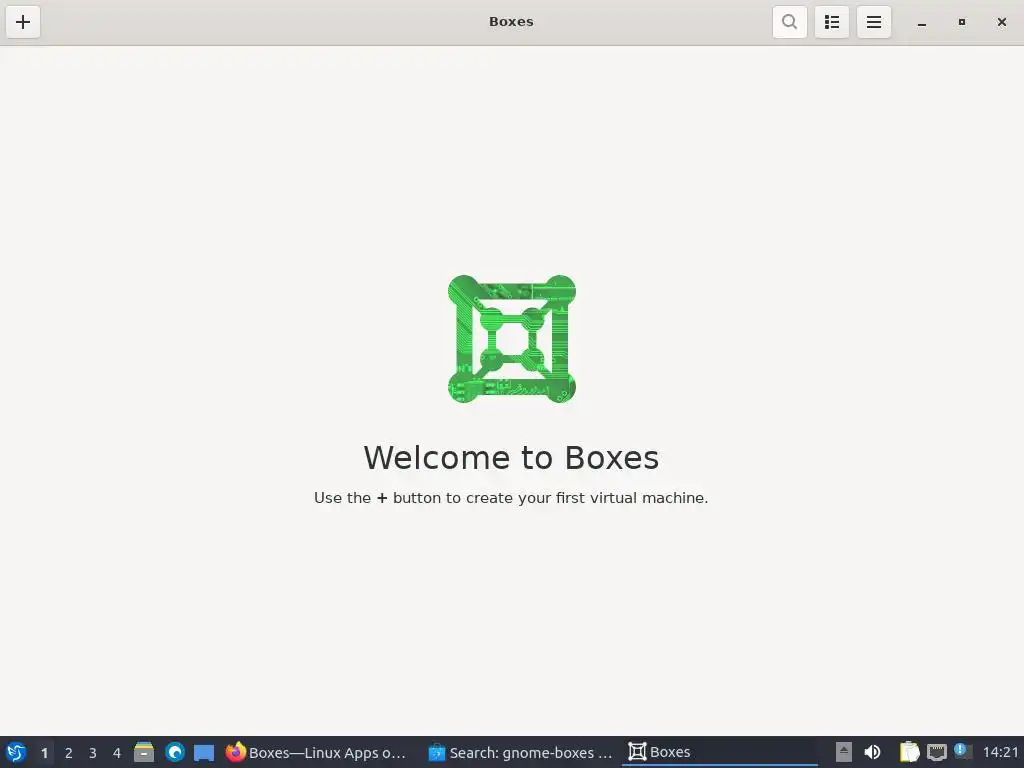This screenshot has height=768, width=1024.
Task: Minimize the Boxes window
Action: pos(921,22)
